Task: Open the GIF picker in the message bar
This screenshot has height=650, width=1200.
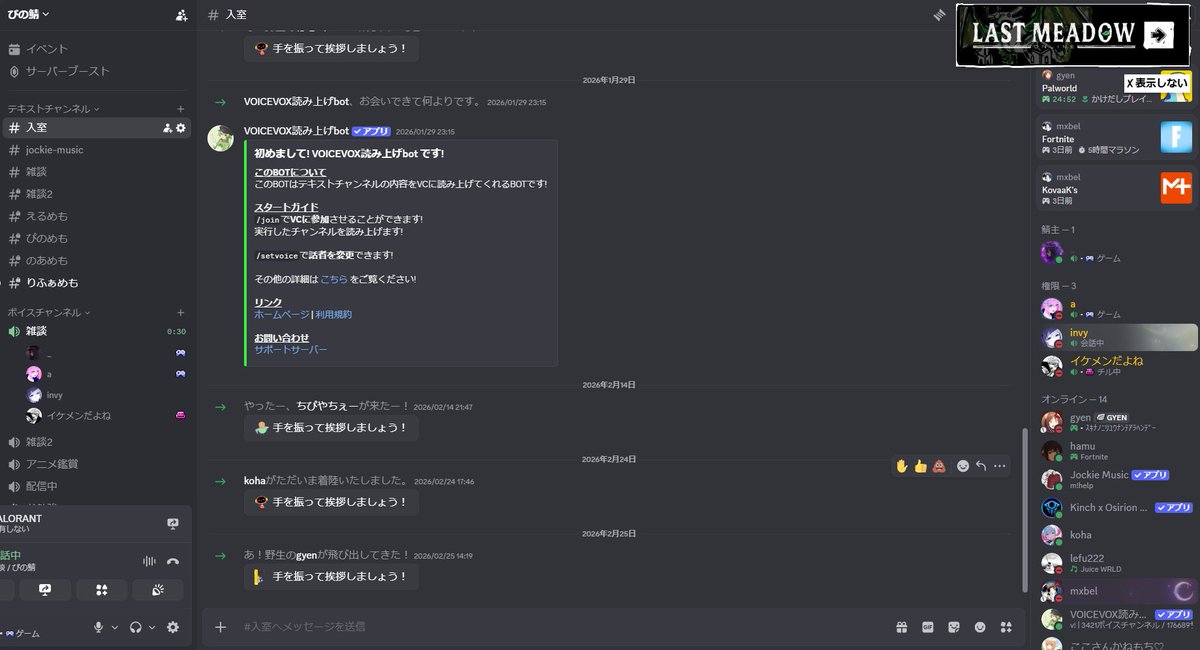Action: pos(927,627)
